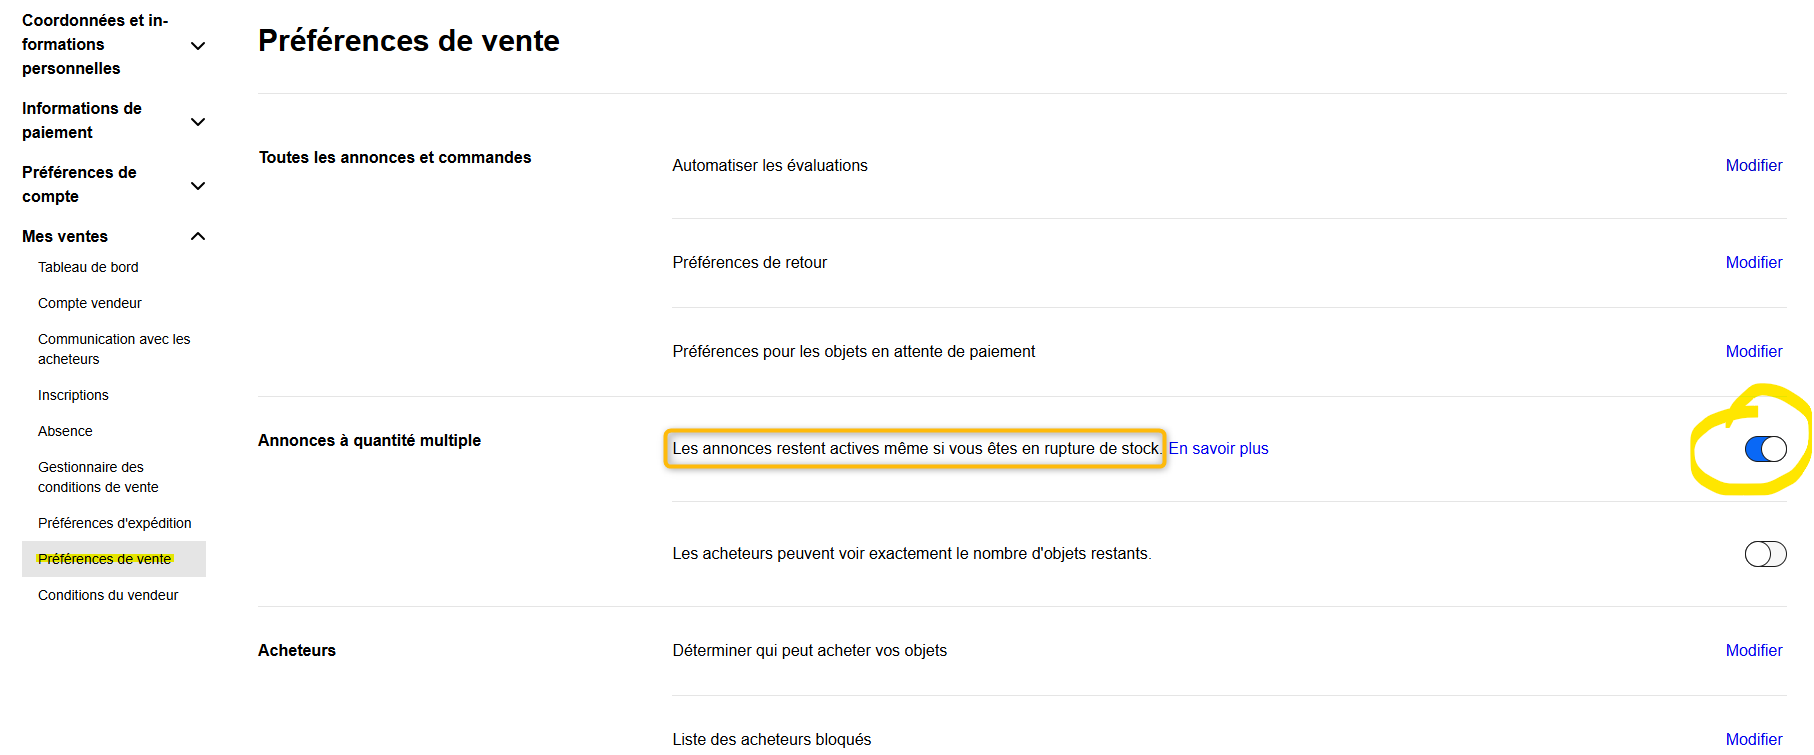
Task: Open the En savoir plus link
Action: click(1218, 449)
